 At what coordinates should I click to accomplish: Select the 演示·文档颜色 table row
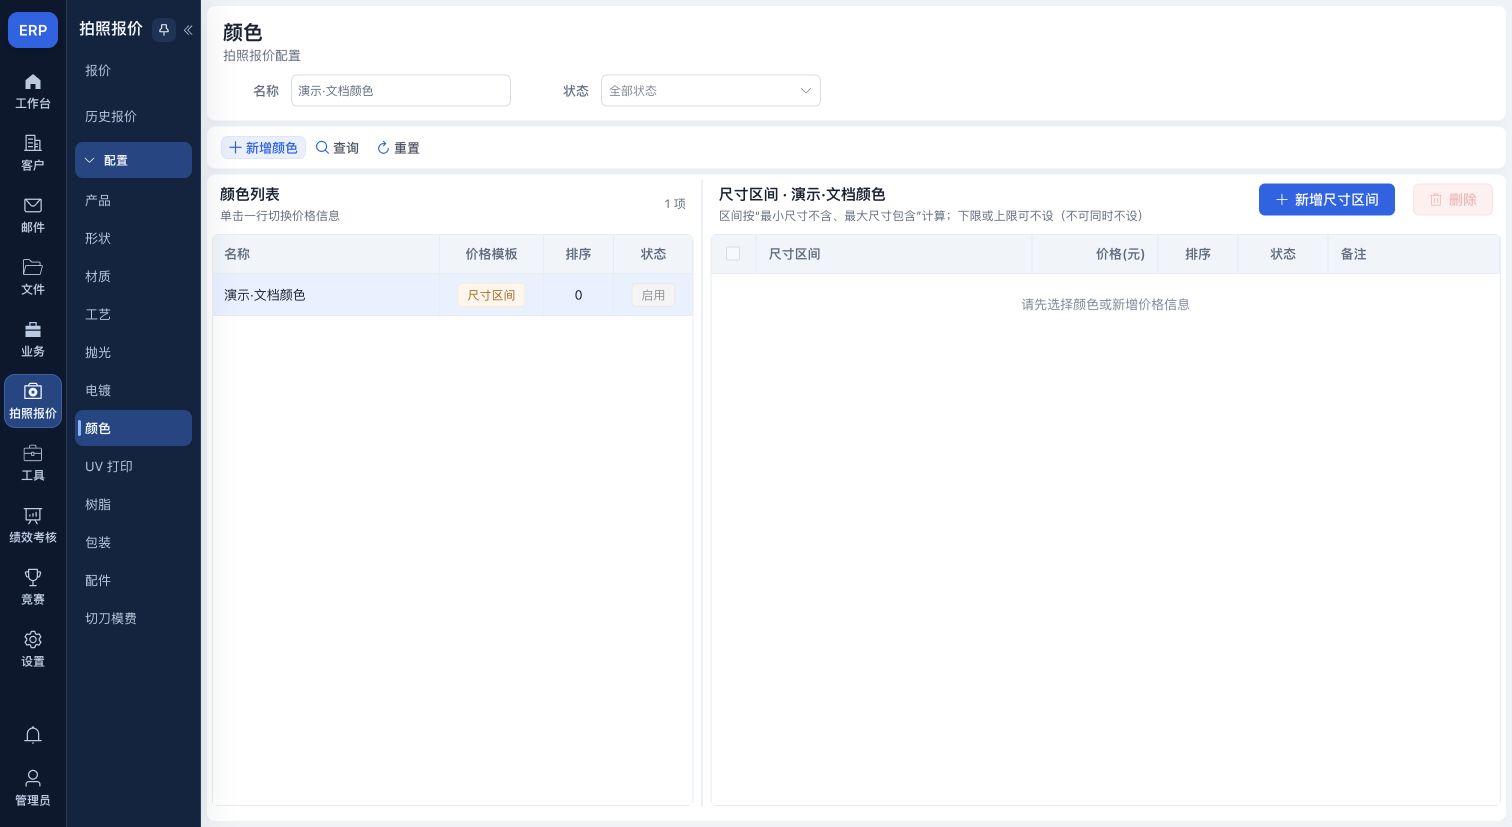coord(452,295)
